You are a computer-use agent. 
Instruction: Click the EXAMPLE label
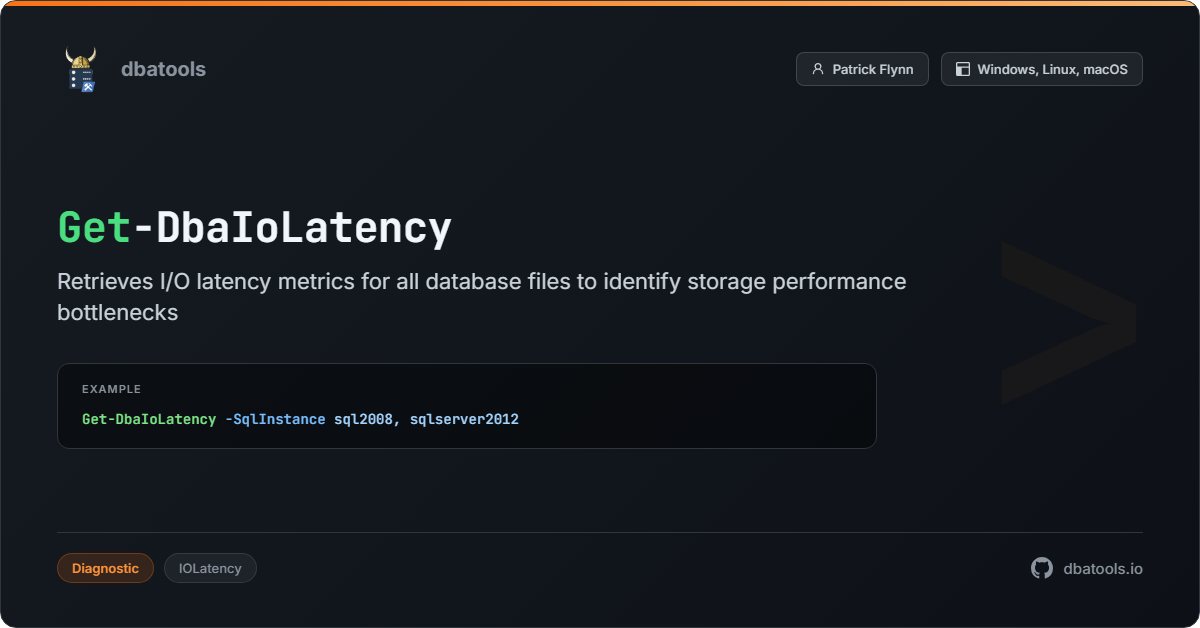(111, 389)
